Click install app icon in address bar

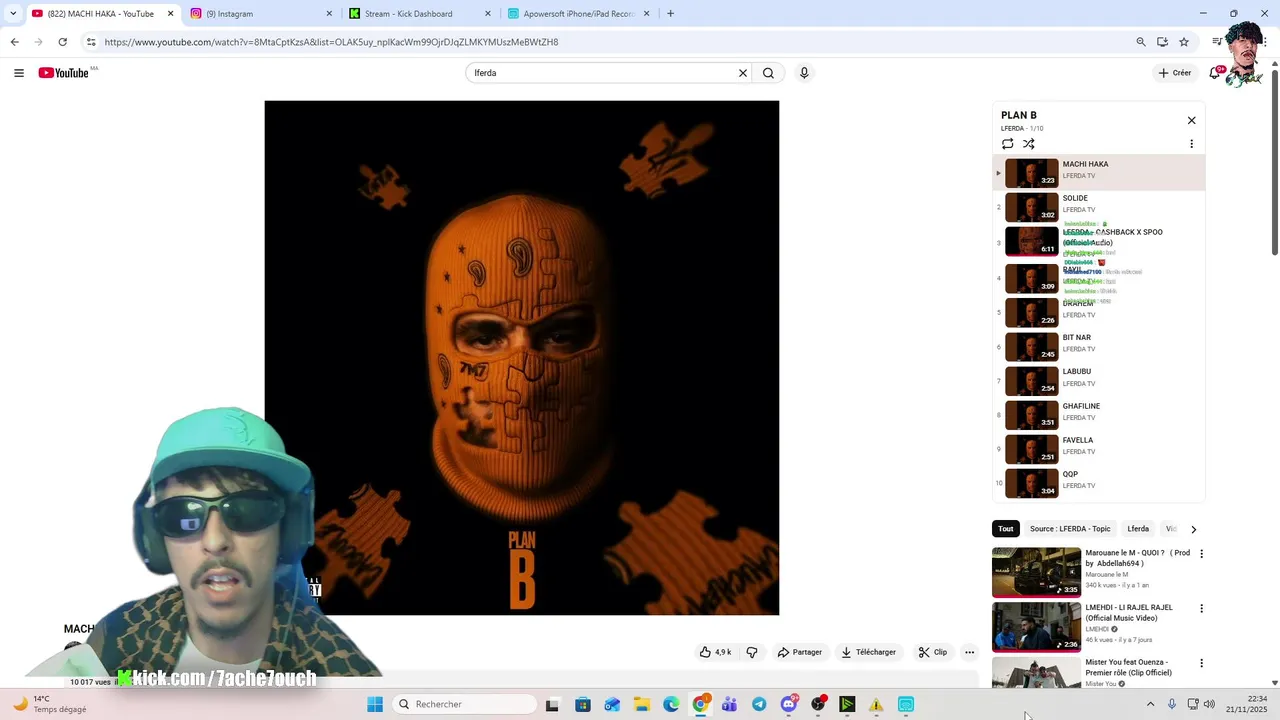(1162, 42)
